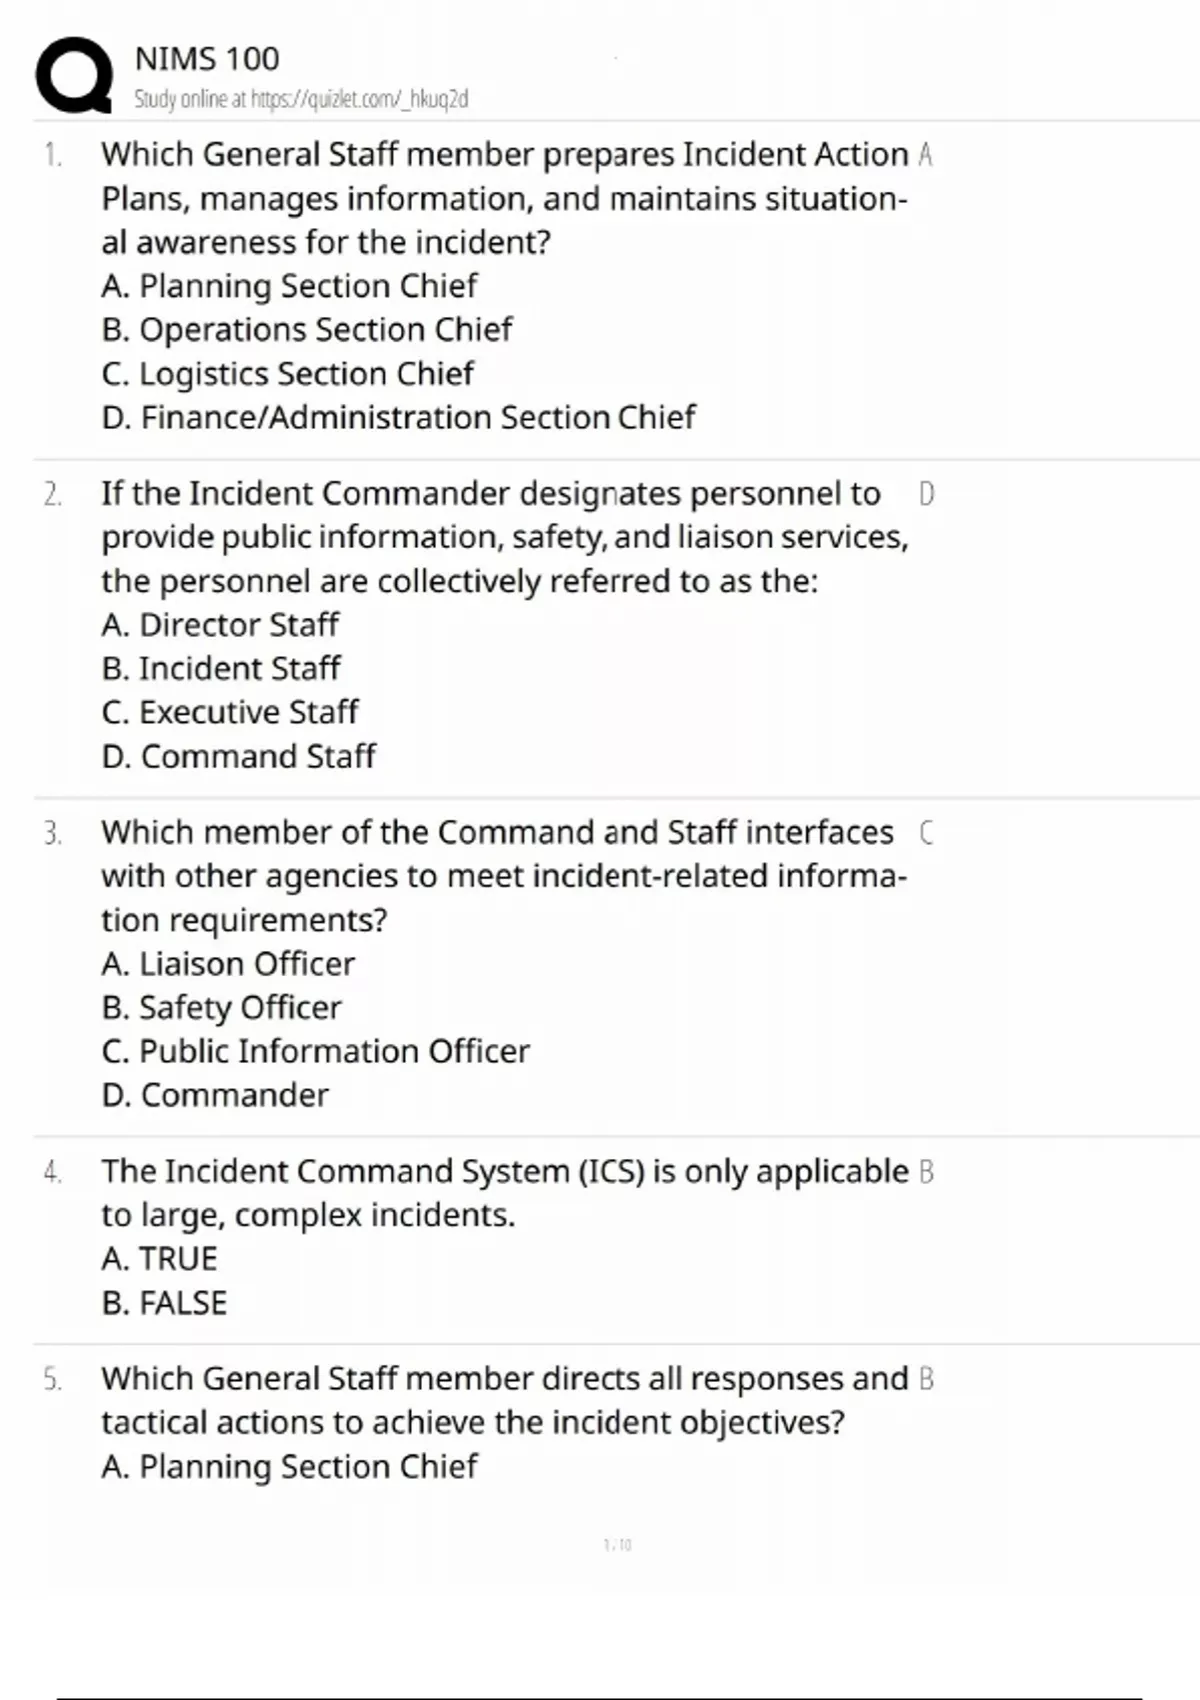Click the Quizlet Q logo
Image resolution: width=1200 pixels, height=1700 pixels.
(74, 75)
